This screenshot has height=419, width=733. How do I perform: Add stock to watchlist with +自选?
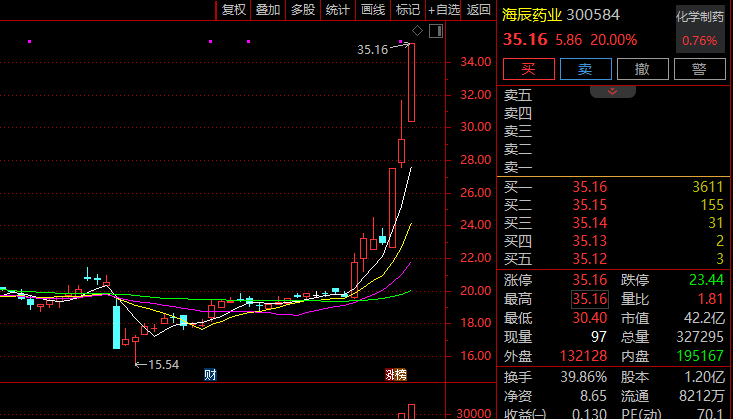443,10
